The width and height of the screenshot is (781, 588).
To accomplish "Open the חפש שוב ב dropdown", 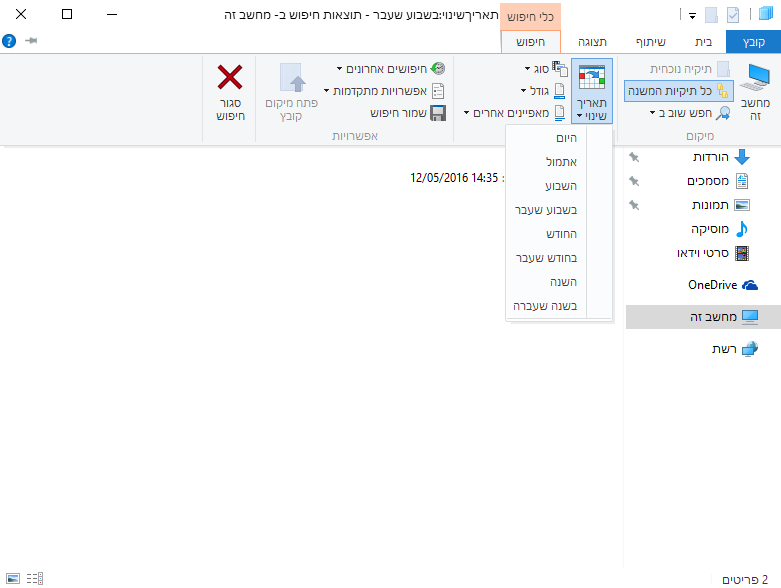I will click(690, 113).
